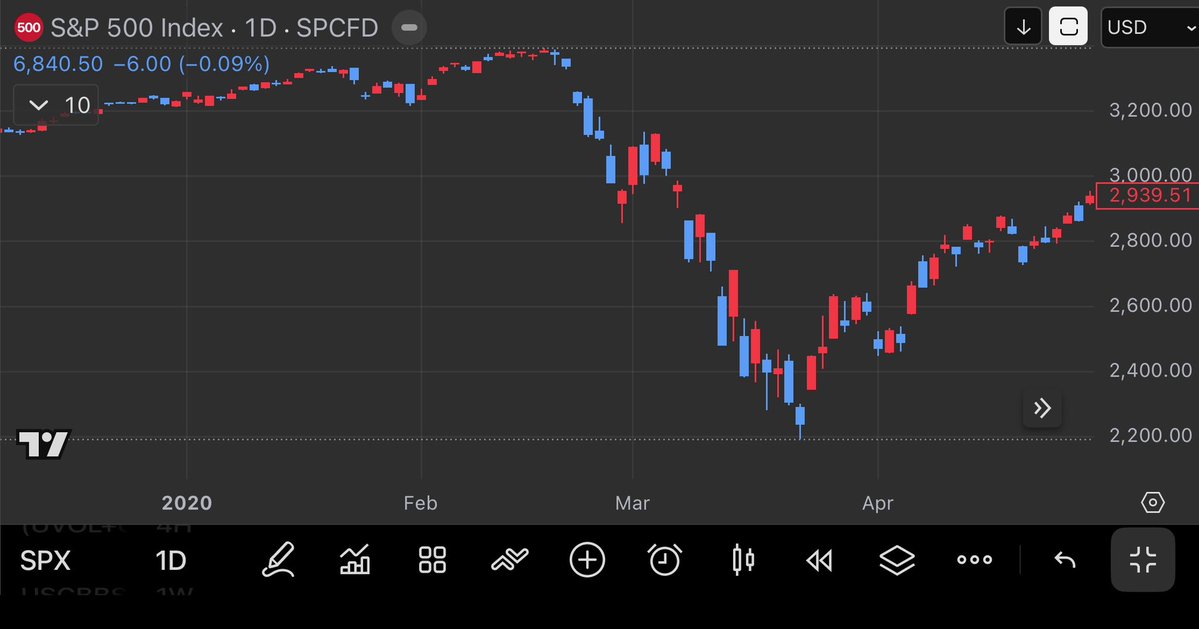The image size is (1199, 629).
Task: Click the Mar time axis label
Action: 632,503
